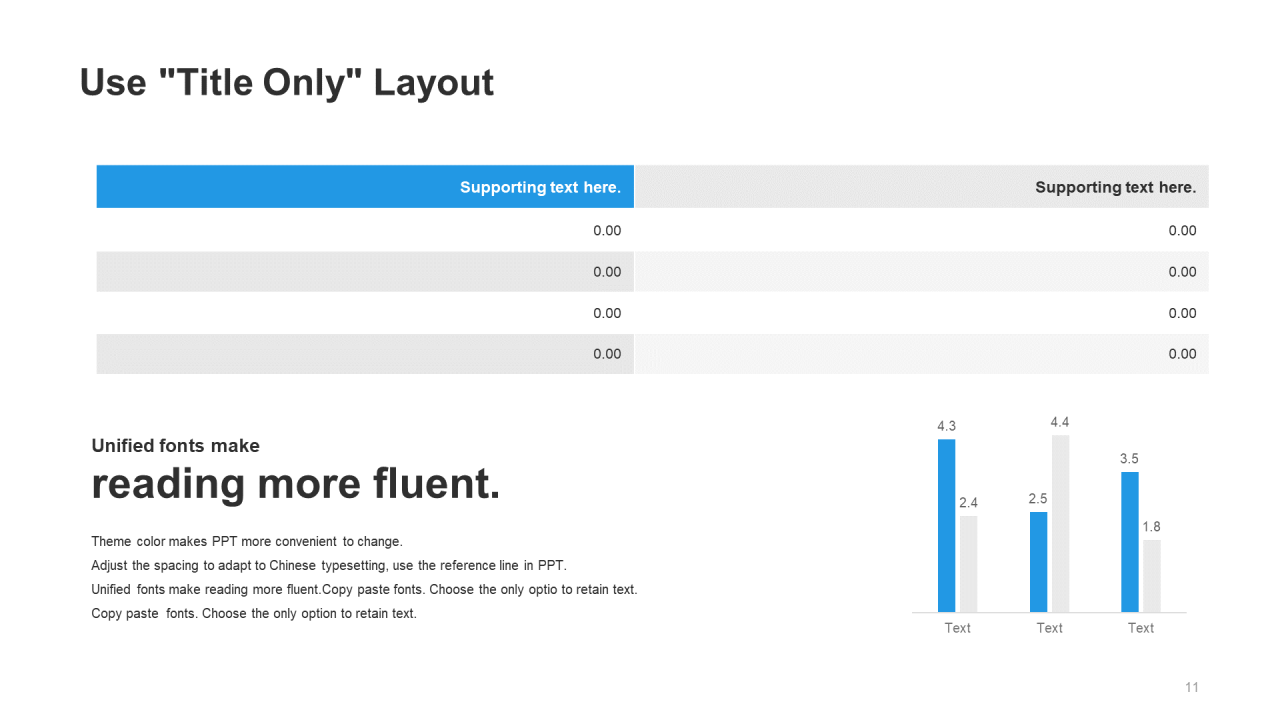The width and height of the screenshot is (1280, 720).
Task: Select the slide title 'Use "Title Only" Layout'
Action: point(287,82)
